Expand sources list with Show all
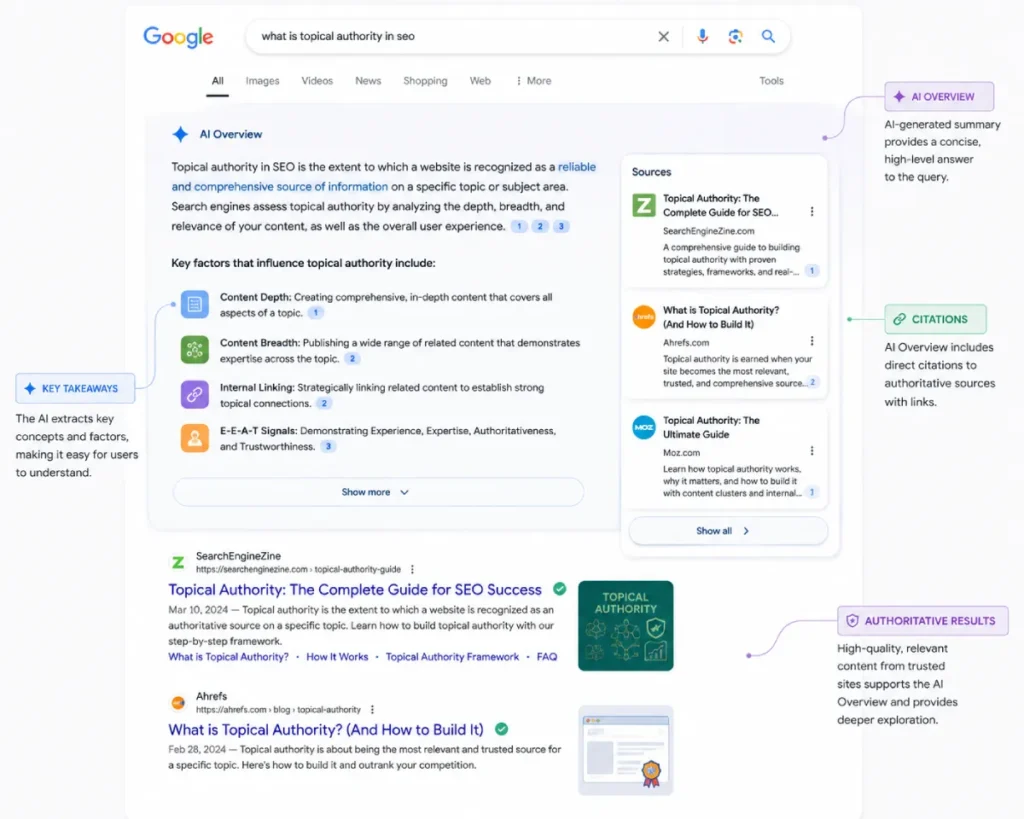1024x819 pixels. tap(728, 531)
